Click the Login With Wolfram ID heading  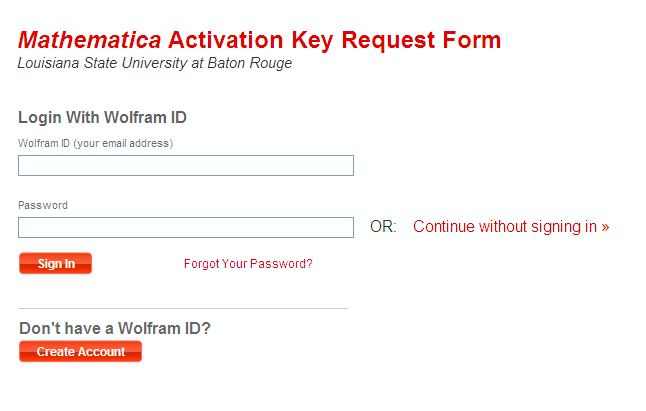[102, 118]
